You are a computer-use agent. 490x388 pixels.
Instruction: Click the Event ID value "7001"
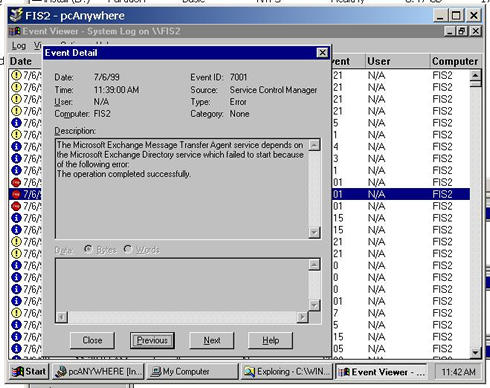[238, 77]
